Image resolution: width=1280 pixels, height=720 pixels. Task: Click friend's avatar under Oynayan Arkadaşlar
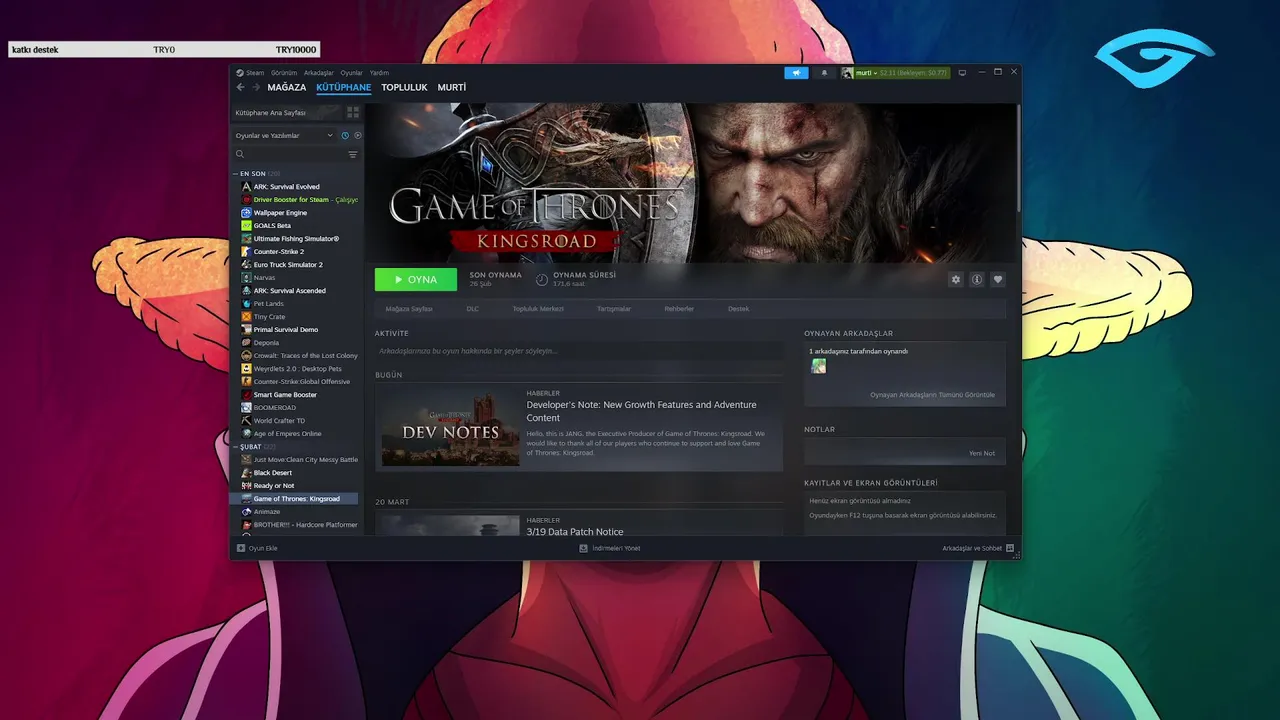pyautogui.click(x=818, y=366)
